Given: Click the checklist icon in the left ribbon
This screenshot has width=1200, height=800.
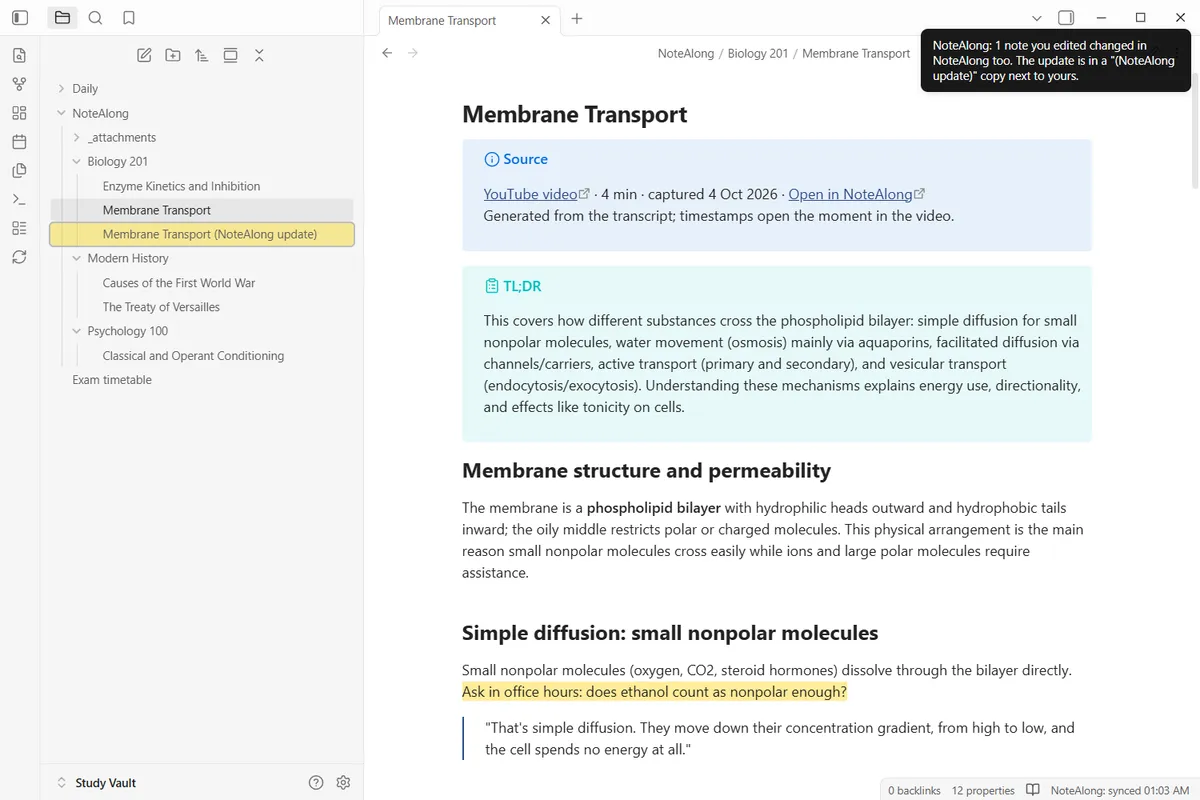Looking at the screenshot, I should [x=19, y=228].
